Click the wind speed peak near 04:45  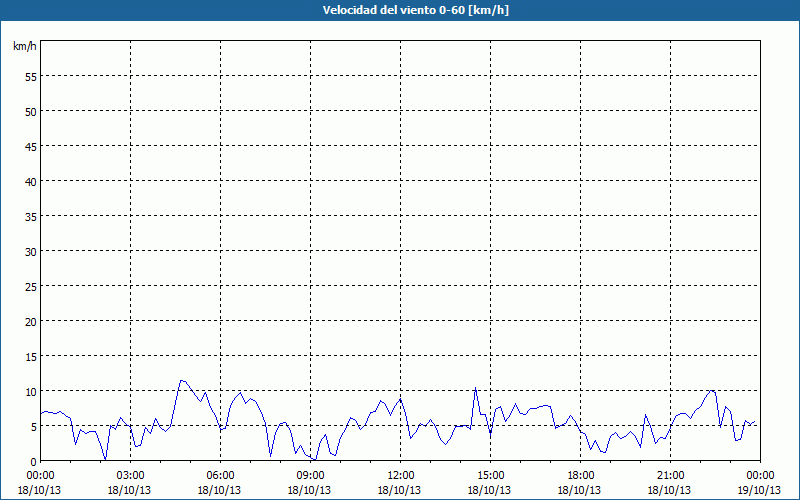tap(181, 381)
